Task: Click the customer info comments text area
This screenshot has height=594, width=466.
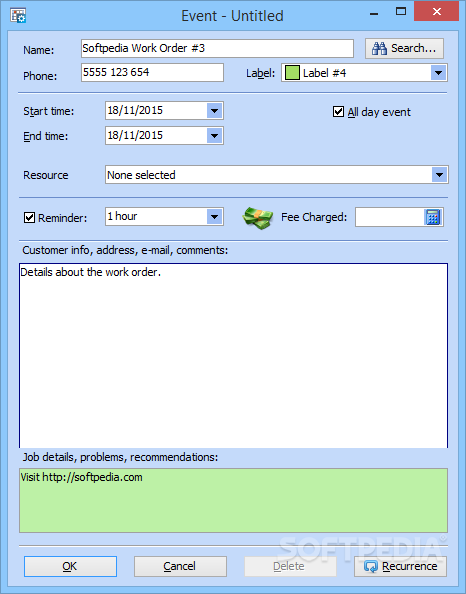Action: (x=233, y=356)
